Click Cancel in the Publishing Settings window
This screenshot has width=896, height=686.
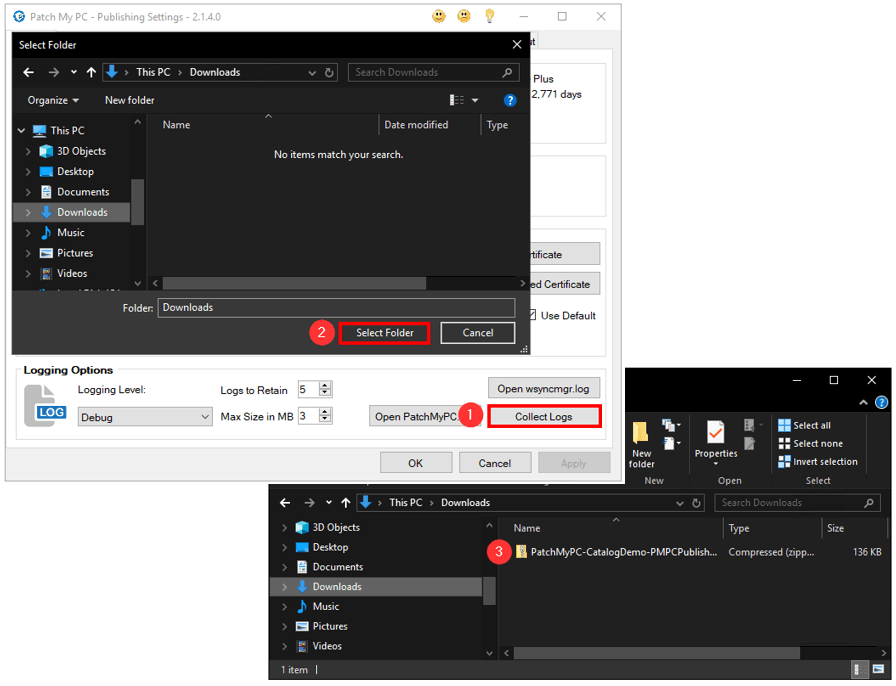495,463
